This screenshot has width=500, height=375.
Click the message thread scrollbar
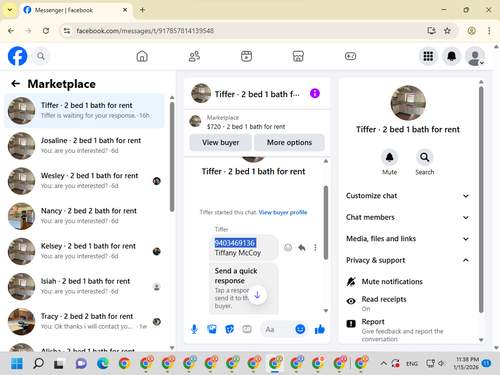tap(326, 223)
